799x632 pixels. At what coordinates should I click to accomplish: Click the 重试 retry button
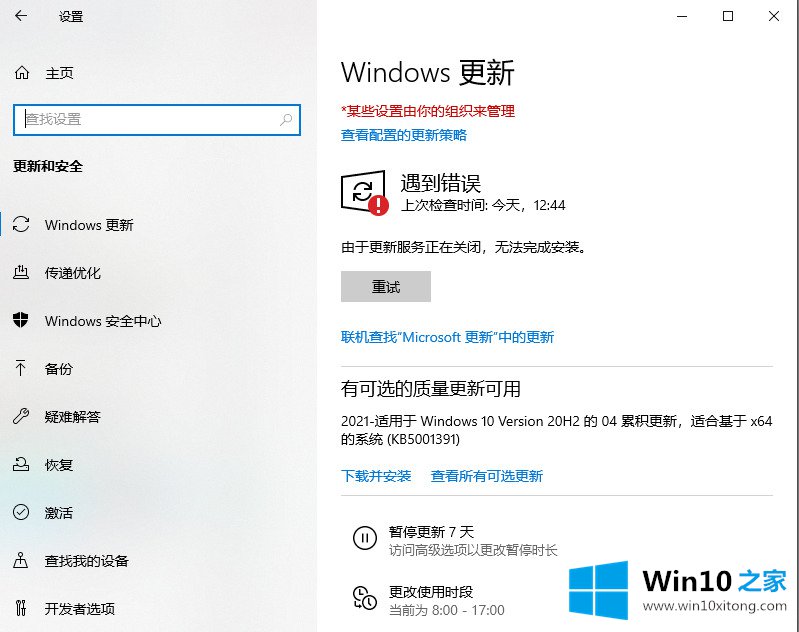(386, 286)
